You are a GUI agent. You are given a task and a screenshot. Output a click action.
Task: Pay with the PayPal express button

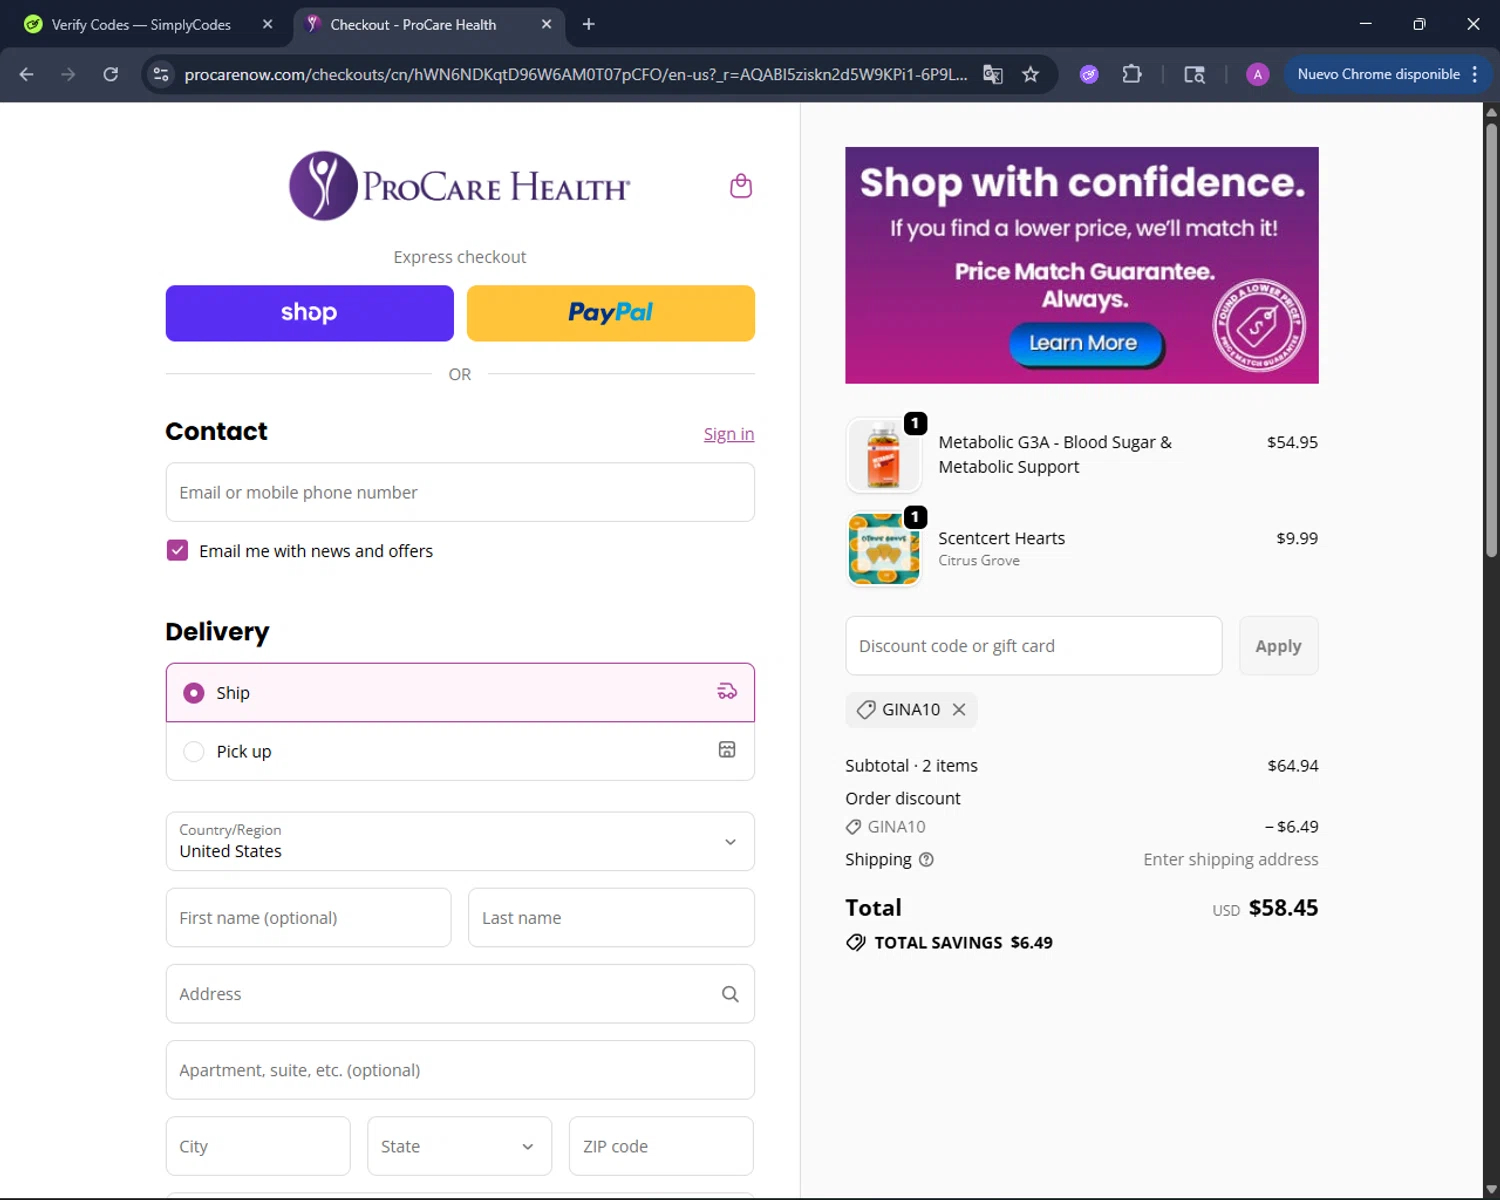(x=611, y=313)
